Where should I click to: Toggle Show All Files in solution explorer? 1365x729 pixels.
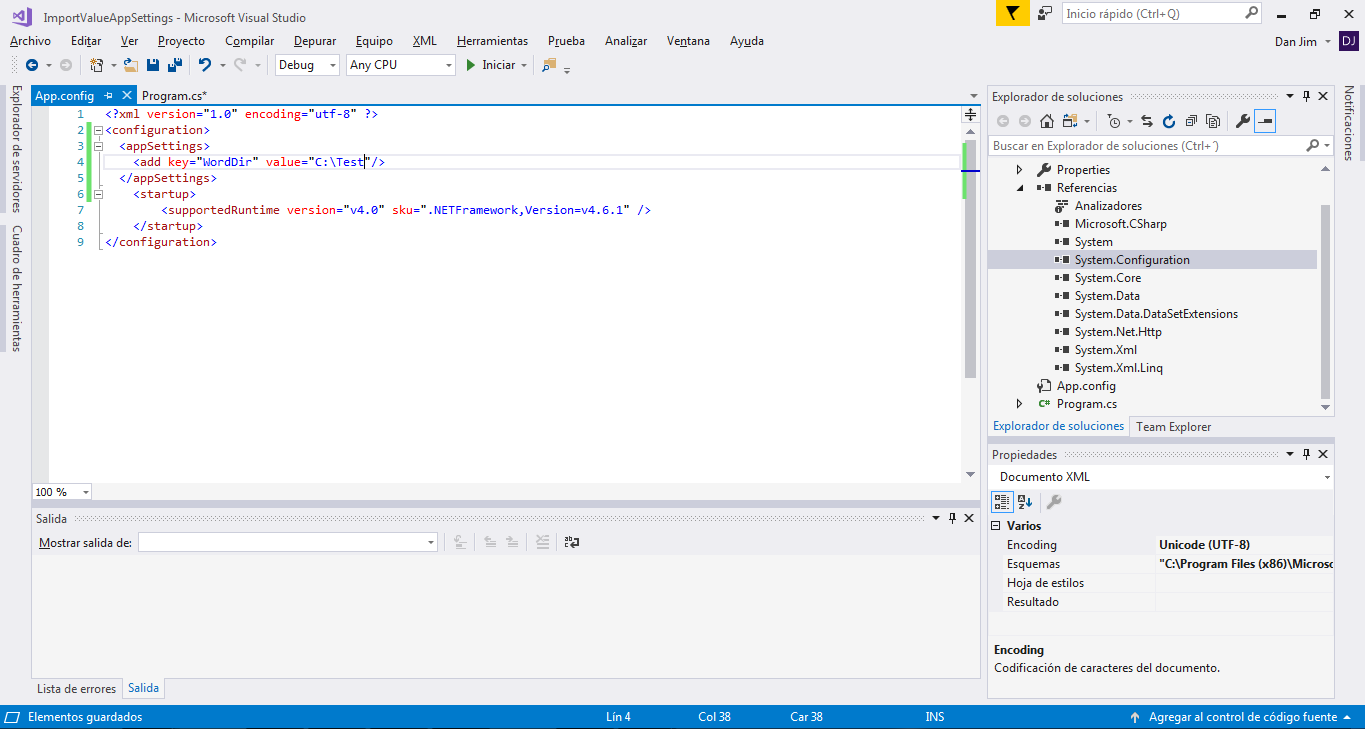(1212, 122)
